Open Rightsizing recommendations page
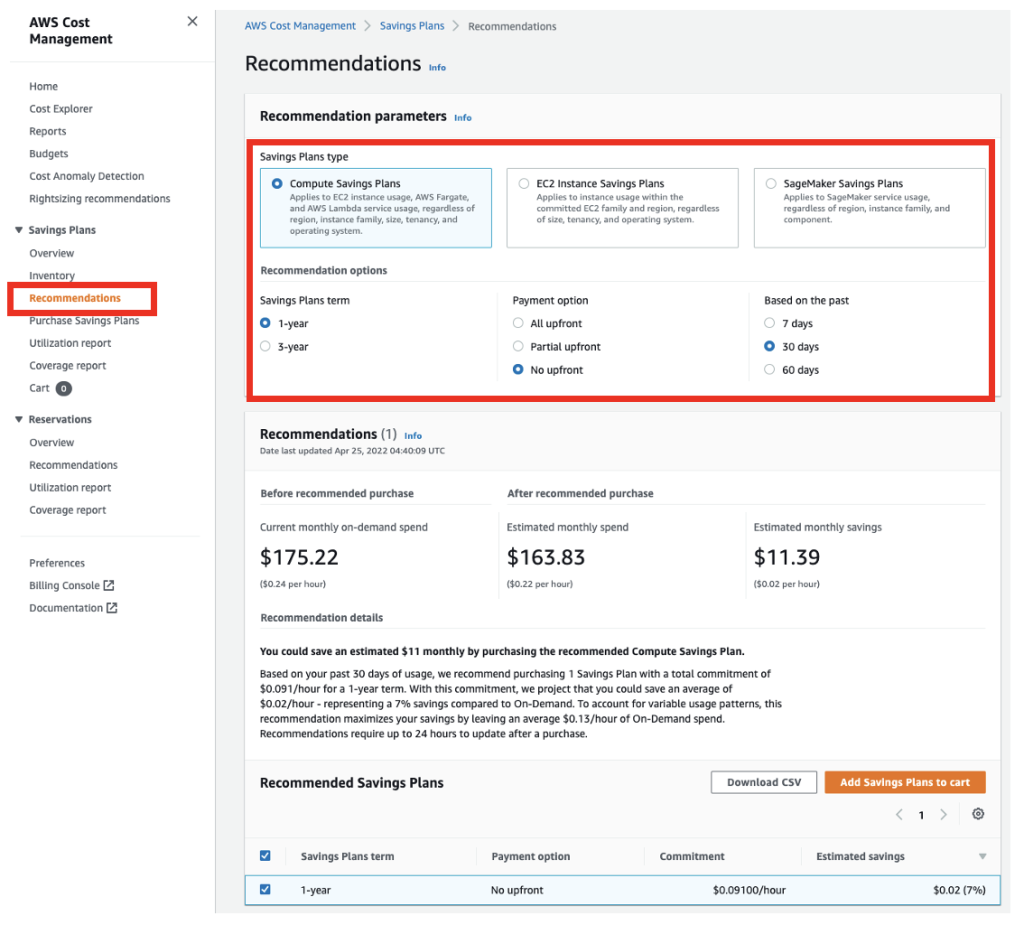Viewport: 1024px width, 925px height. point(100,199)
